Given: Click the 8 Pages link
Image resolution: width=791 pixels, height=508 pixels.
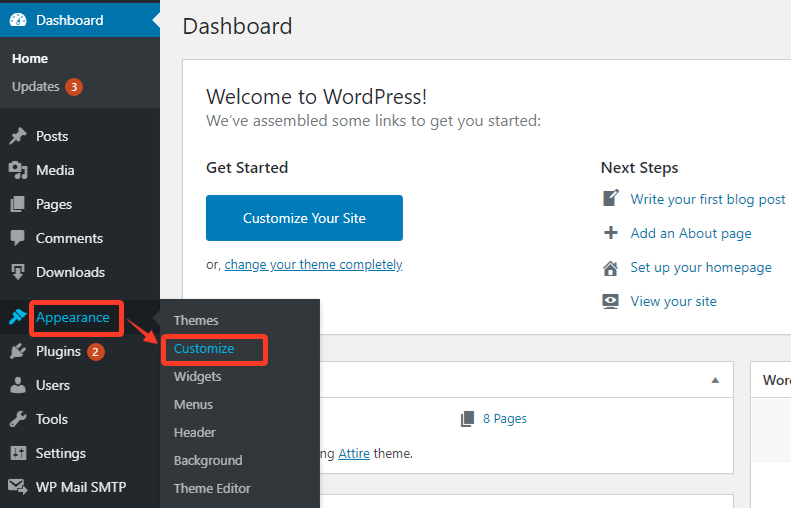Looking at the screenshot, I should 504,419.
